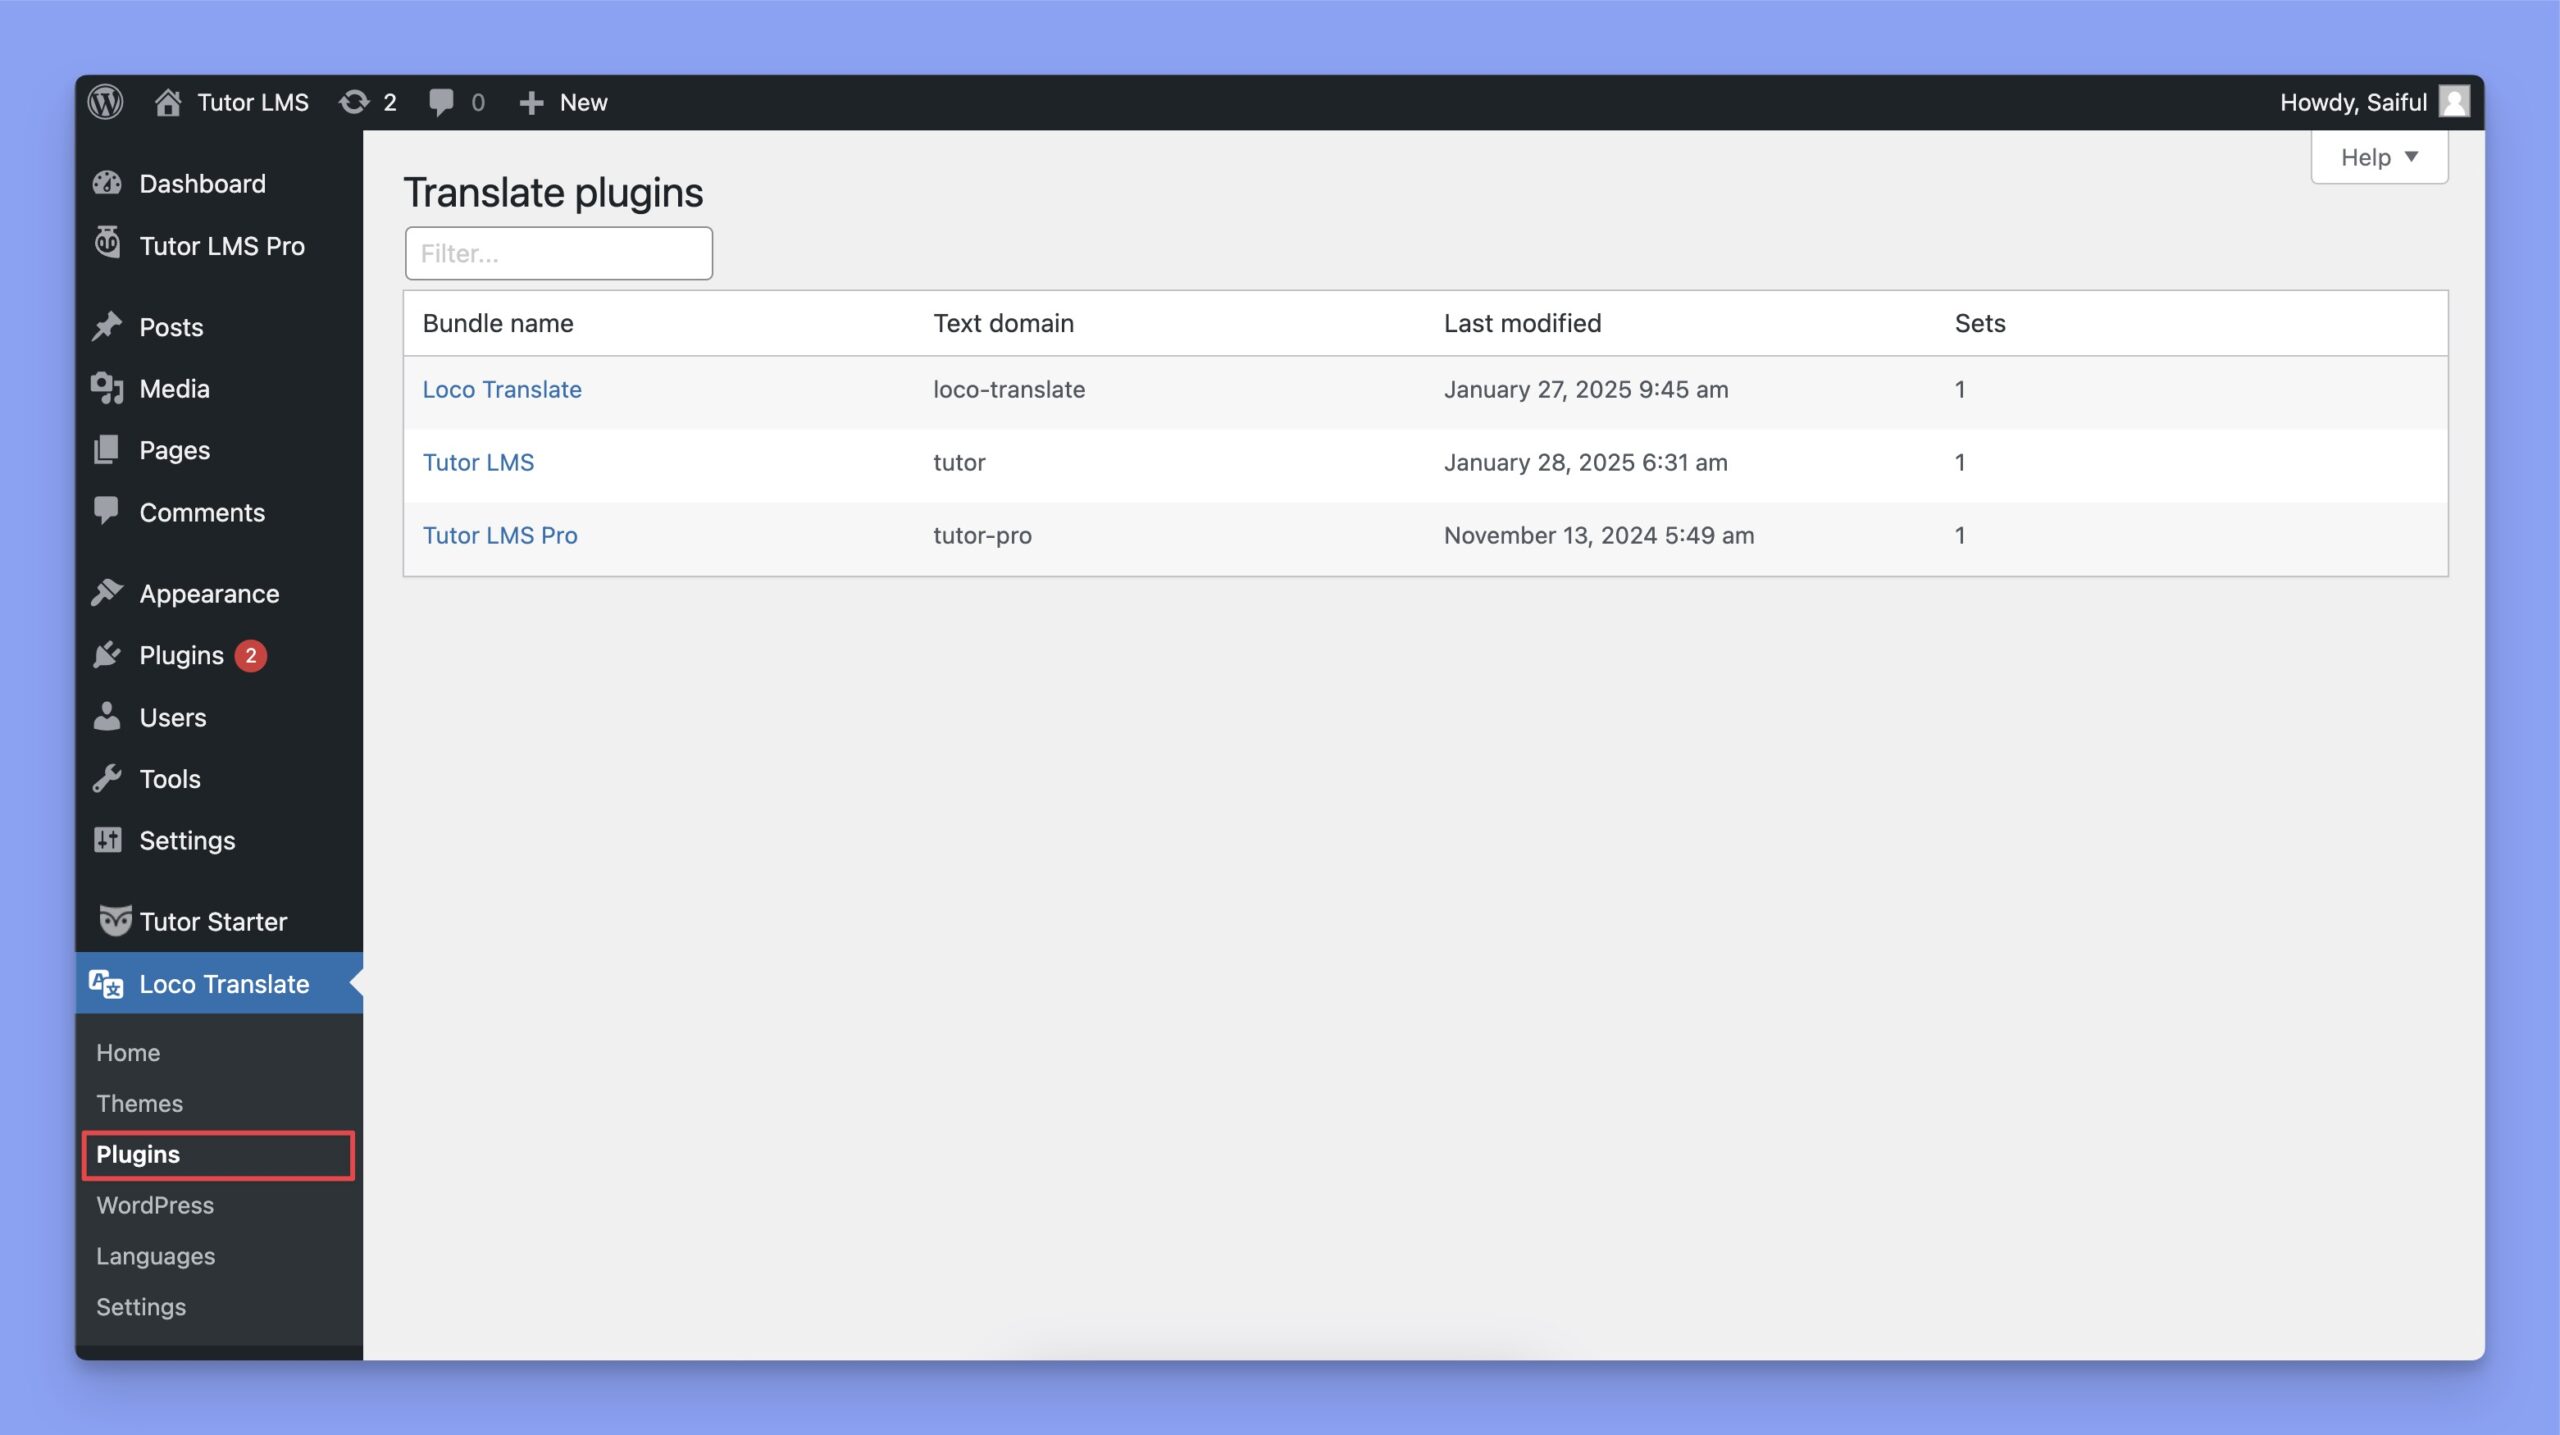Image resolution: width=2560 pixels, height=1435 pixels.
Task: Click the Settings sliders icon
Action: tap(107, 840)
